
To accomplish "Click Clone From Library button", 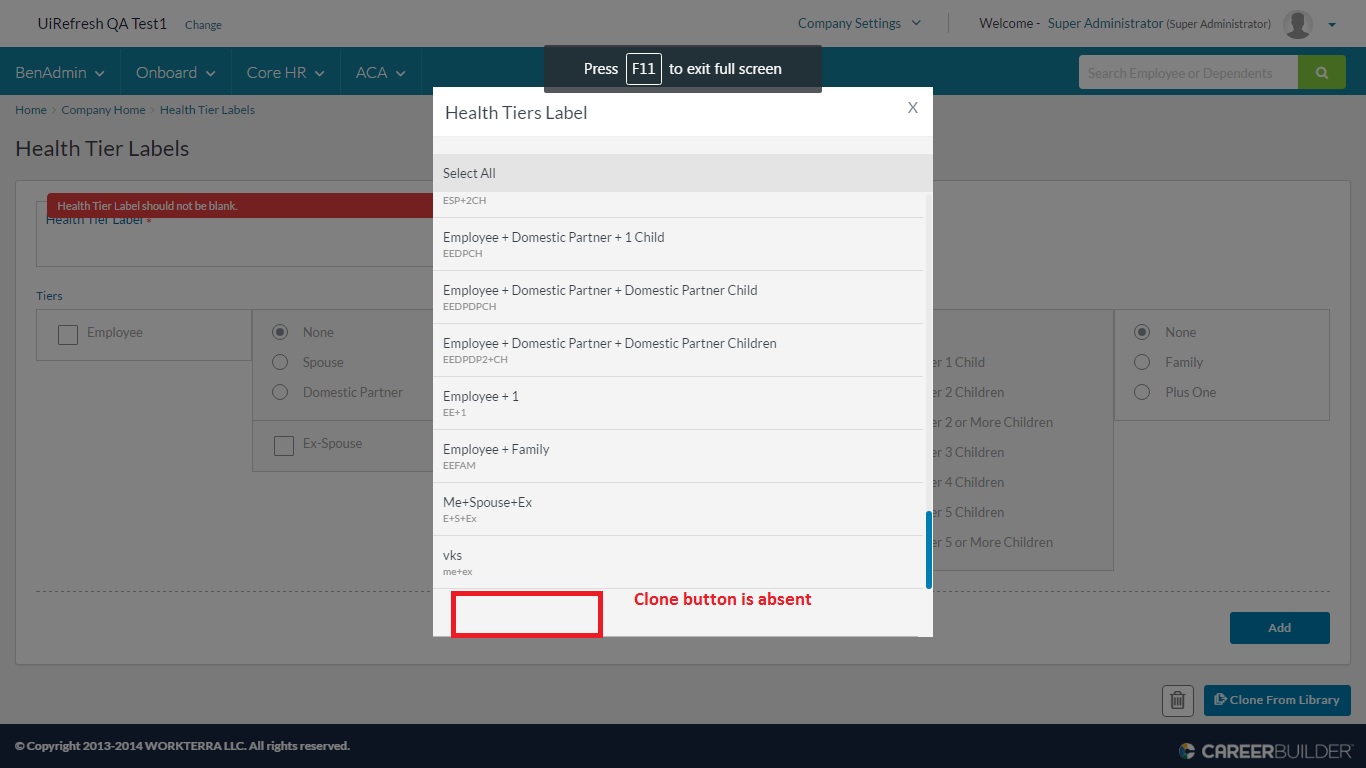I will tap(1277, 700).
